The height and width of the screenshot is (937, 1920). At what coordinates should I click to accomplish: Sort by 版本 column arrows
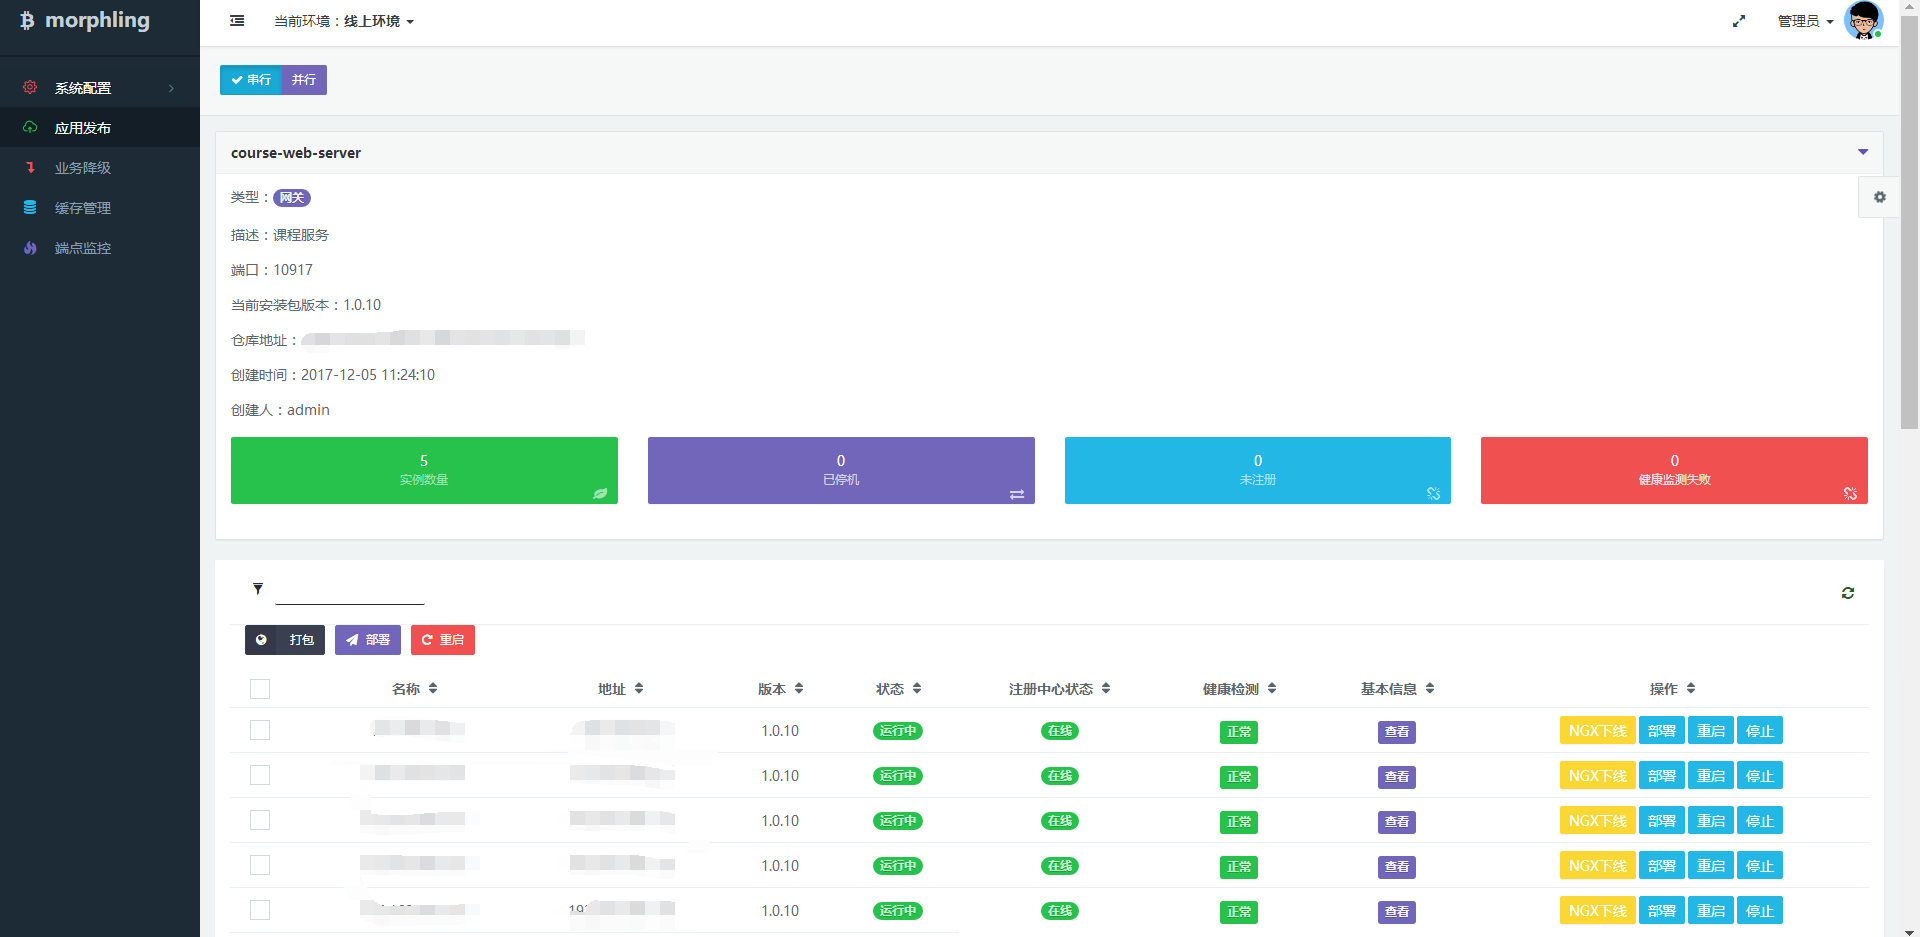pos(799,688)
